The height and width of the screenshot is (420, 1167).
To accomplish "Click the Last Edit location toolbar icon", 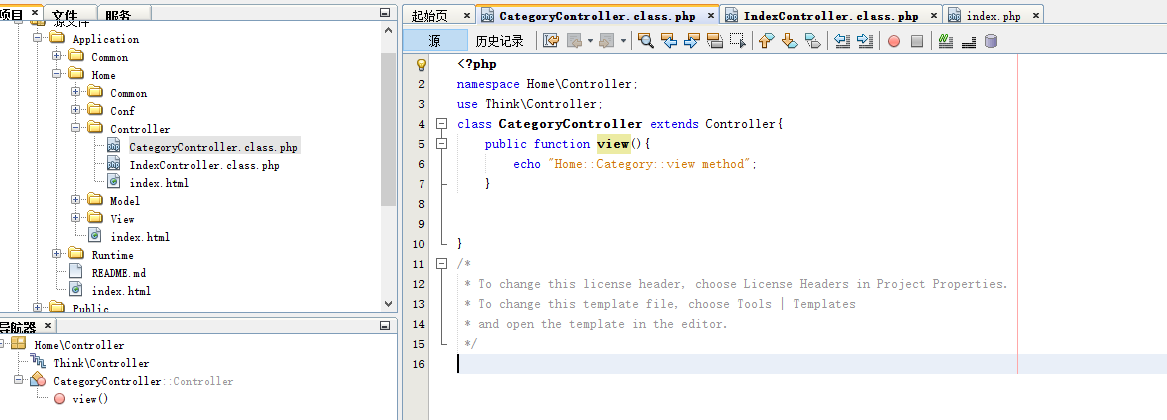I will click(x=552, y=41).
